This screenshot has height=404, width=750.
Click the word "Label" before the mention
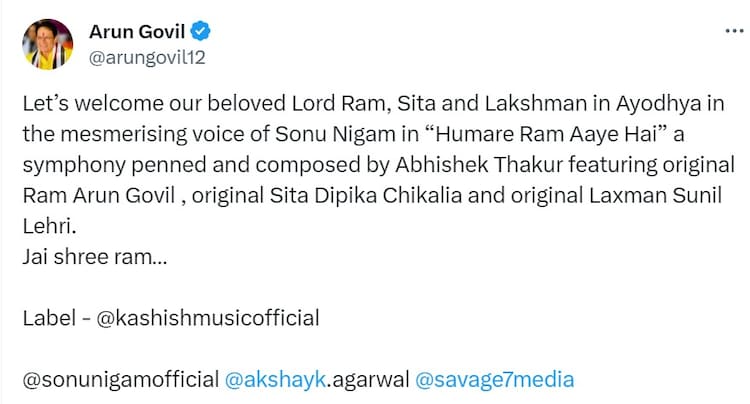(45, 318)
